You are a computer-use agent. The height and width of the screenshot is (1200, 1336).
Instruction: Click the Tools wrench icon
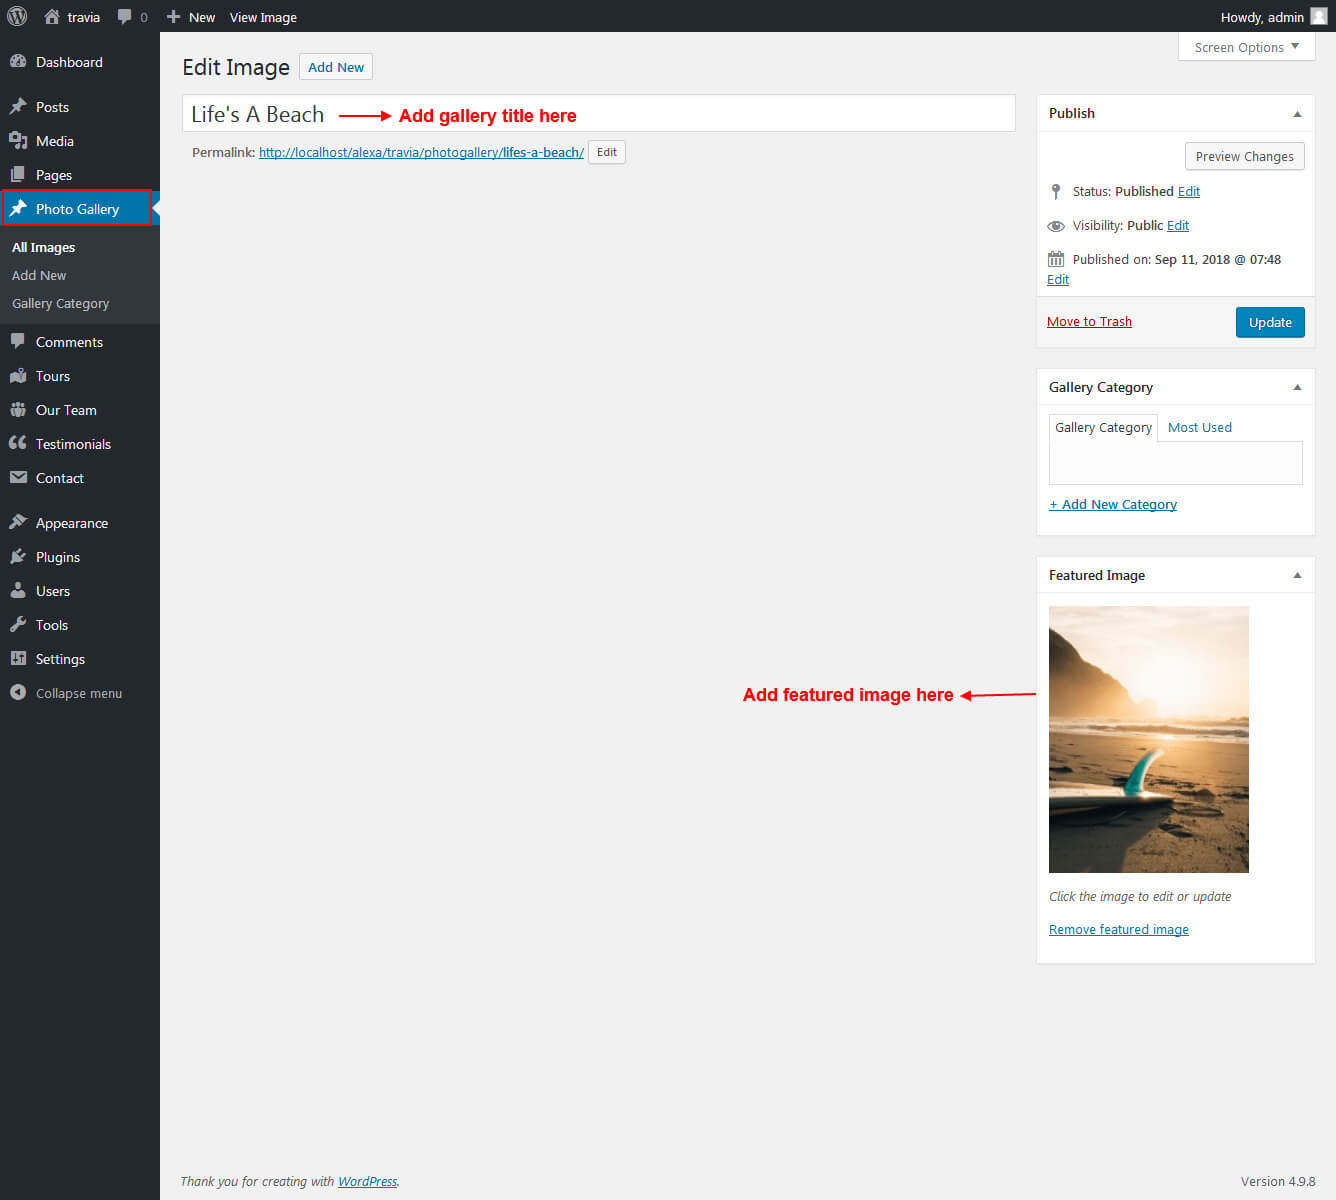[x=18, y=624]
